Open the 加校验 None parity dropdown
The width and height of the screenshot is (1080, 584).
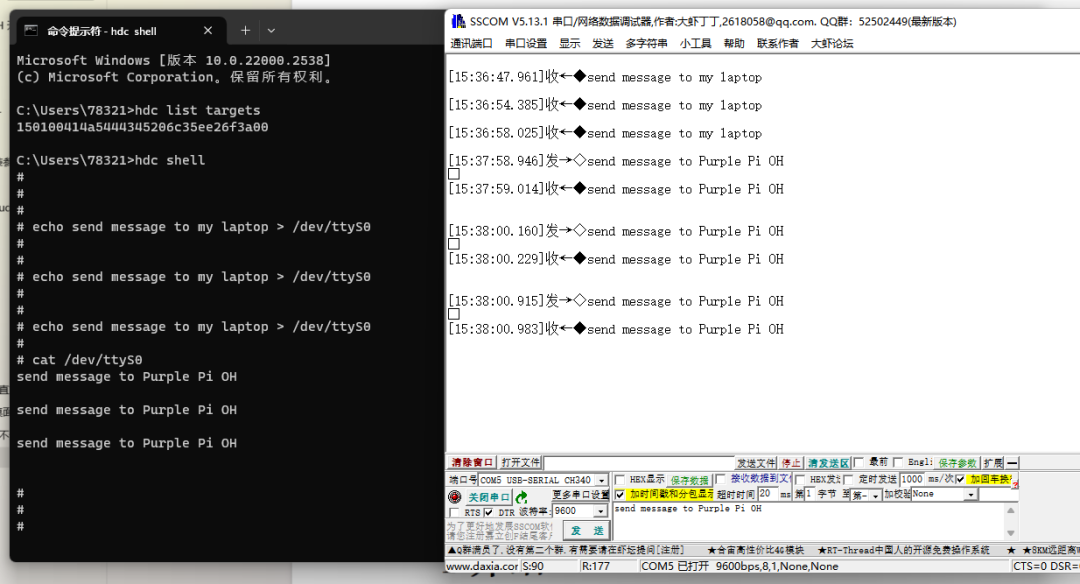[971, 496]
